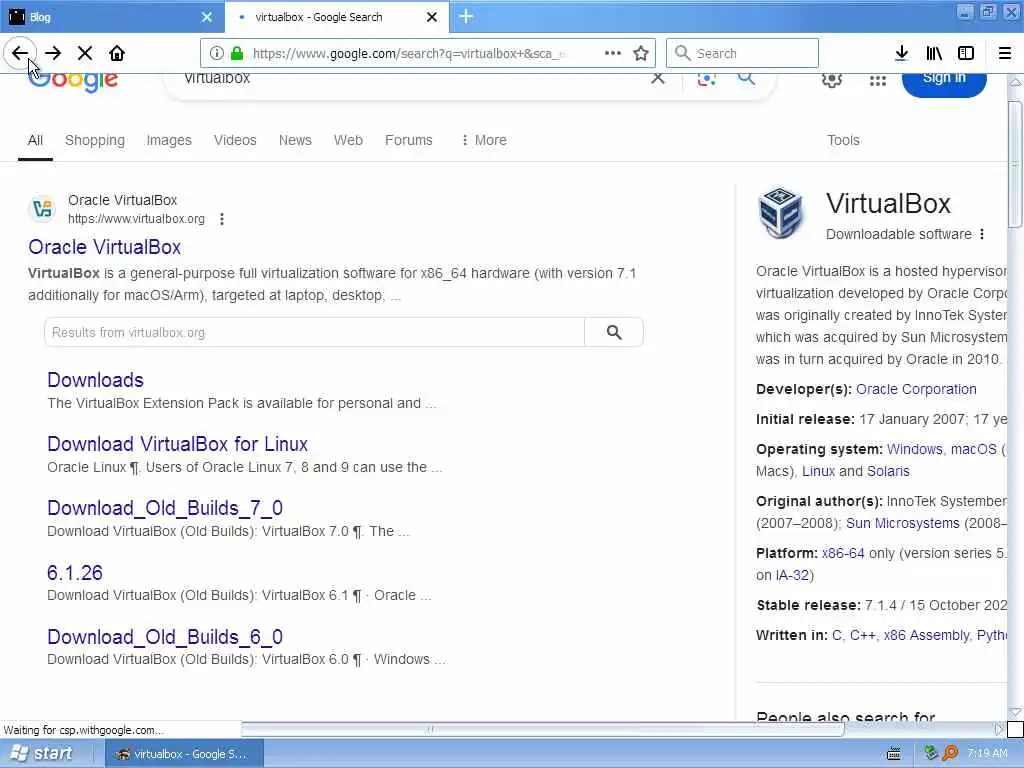Open a new tab with plus button

click(466, 17)
